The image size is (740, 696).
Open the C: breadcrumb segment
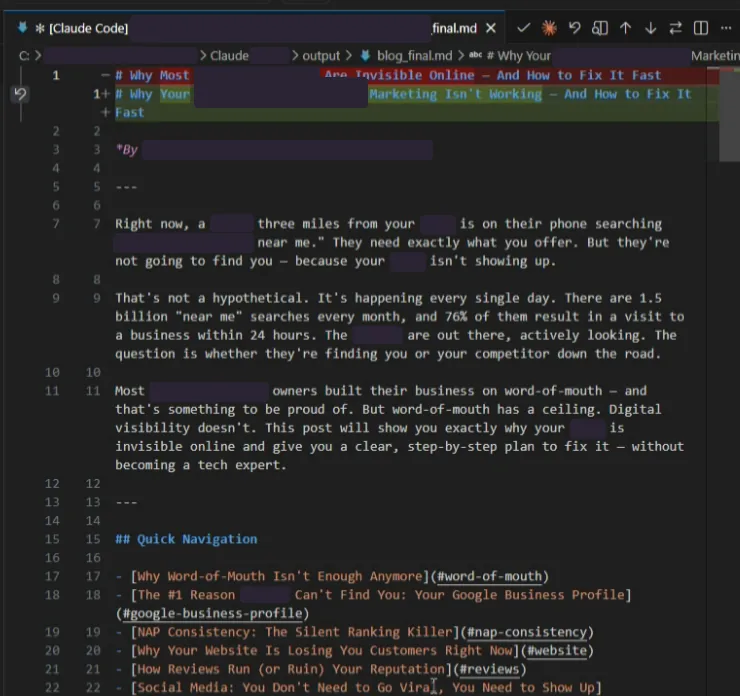[24, 56]
